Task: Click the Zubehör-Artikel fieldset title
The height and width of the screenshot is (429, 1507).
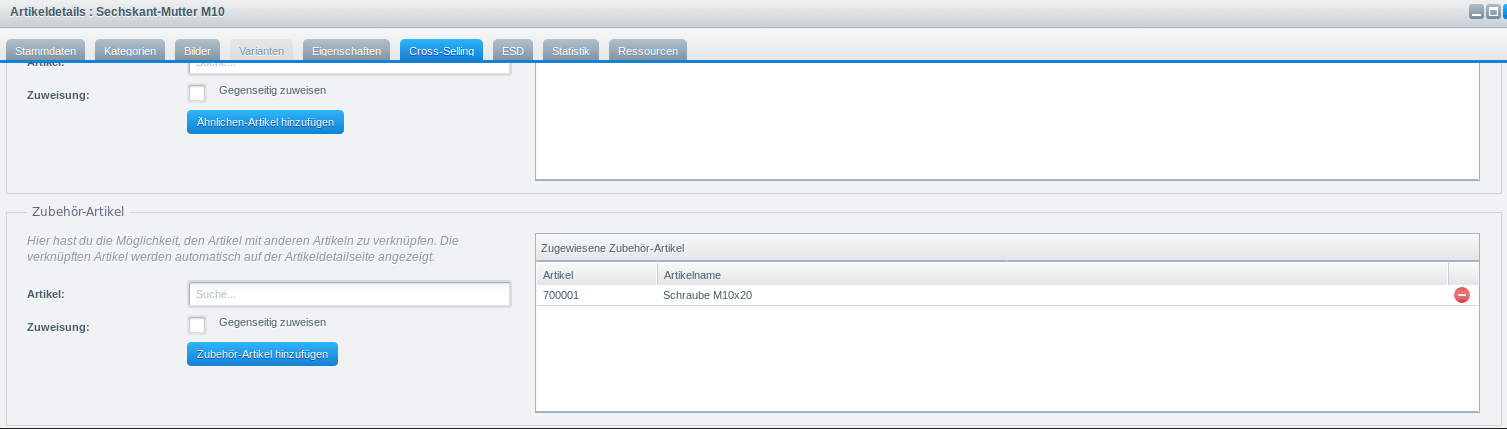Action: (78, 212)
